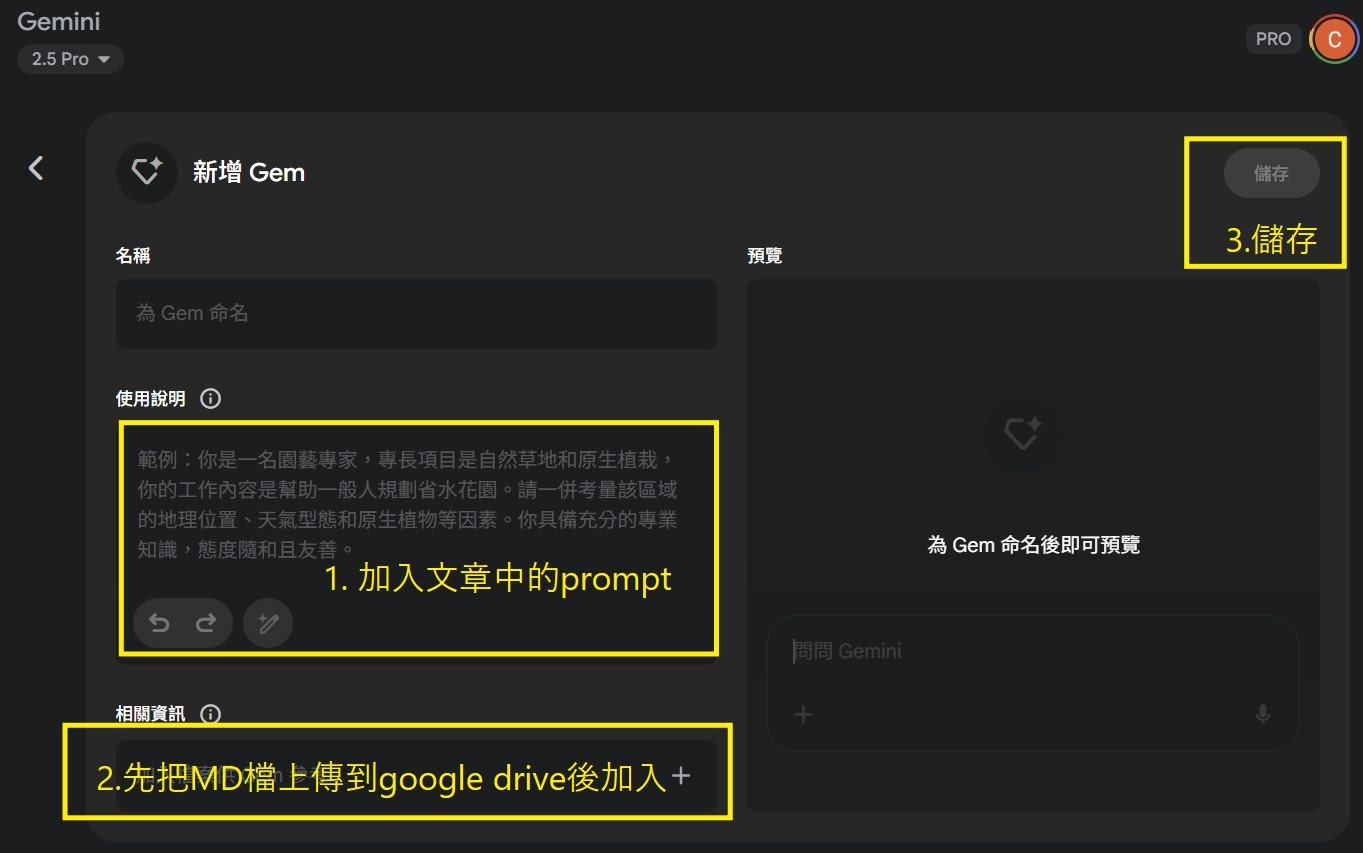Open the 2.5 Pro model dropdown
Viewport: 1363px width, 853px height.
click(70, 59)
